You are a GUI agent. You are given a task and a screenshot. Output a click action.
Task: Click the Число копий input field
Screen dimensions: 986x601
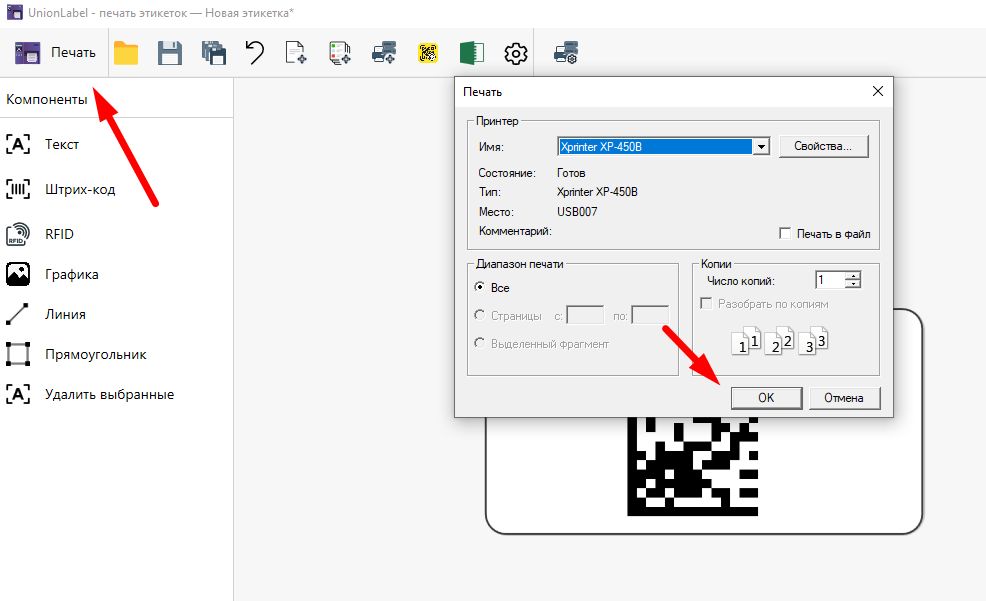tap(829, 281)
